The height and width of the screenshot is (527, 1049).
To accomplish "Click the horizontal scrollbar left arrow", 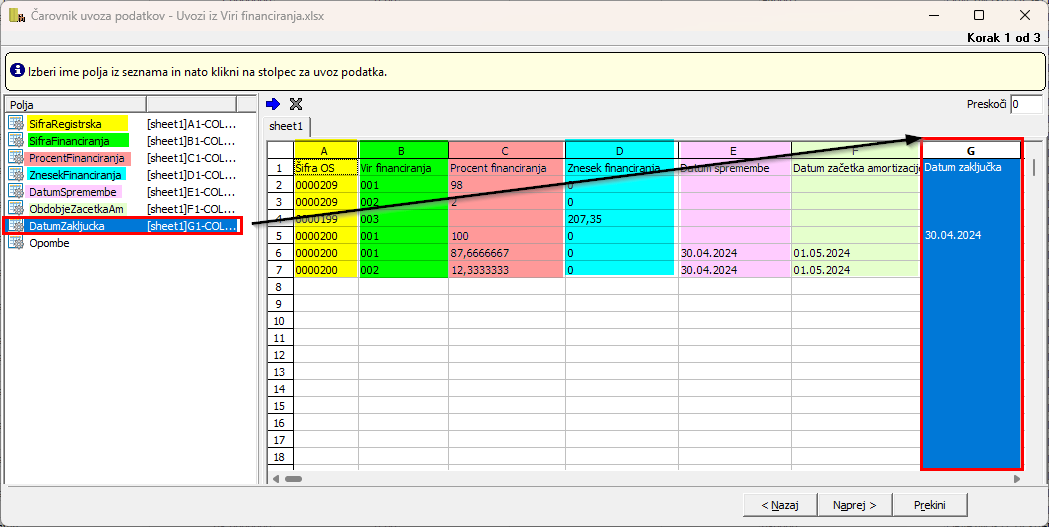I will pos(275,479).
